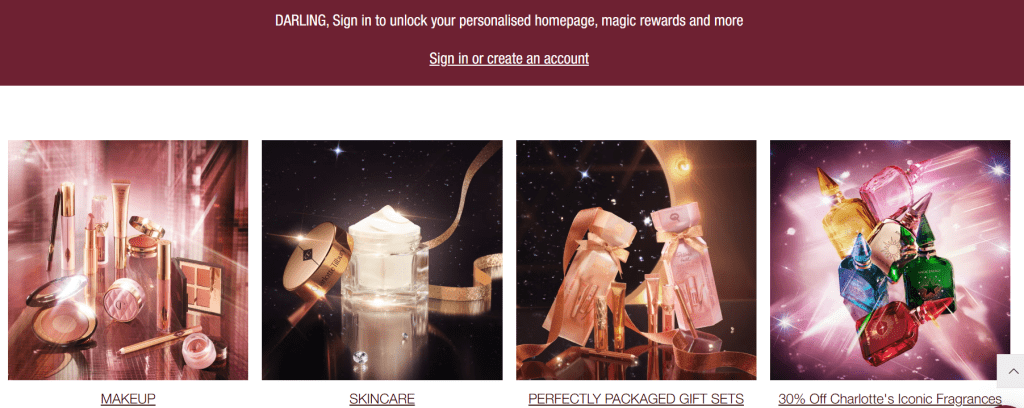Select the makeup products thumbnail image
The width and height of the screenshot is (1024, 408).
tap(128, 260)
